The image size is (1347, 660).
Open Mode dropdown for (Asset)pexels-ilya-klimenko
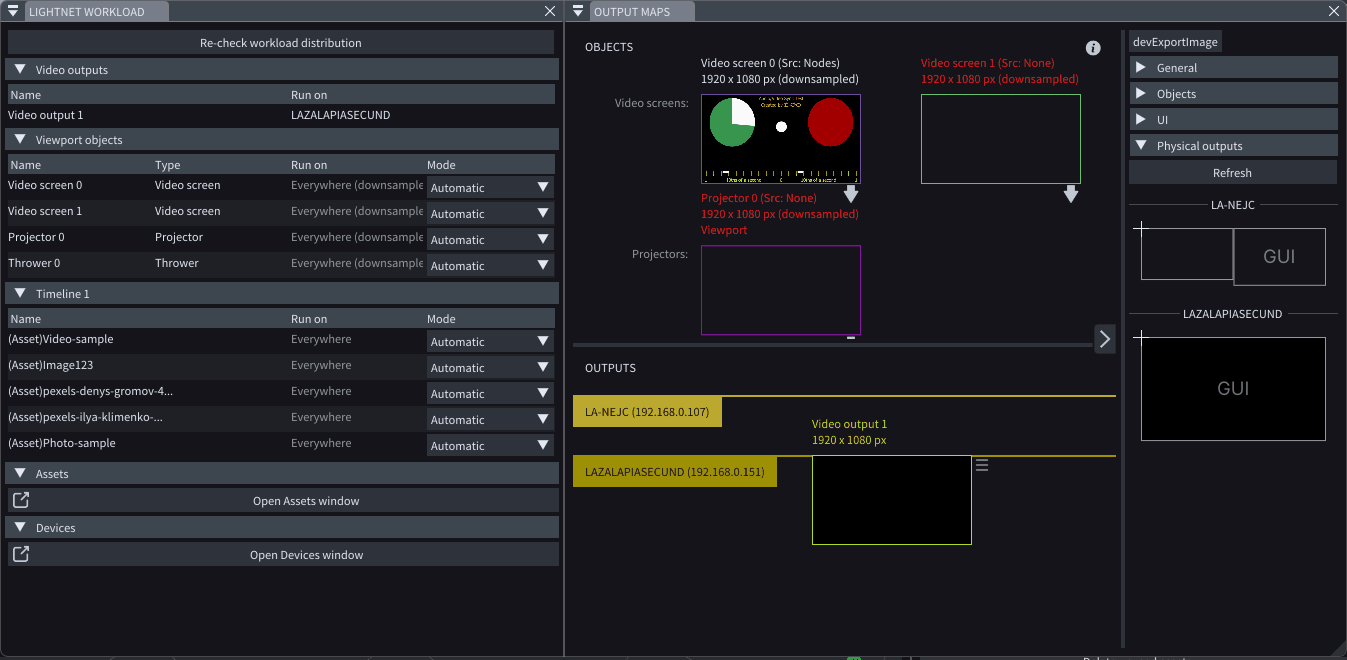coord(490,419)
